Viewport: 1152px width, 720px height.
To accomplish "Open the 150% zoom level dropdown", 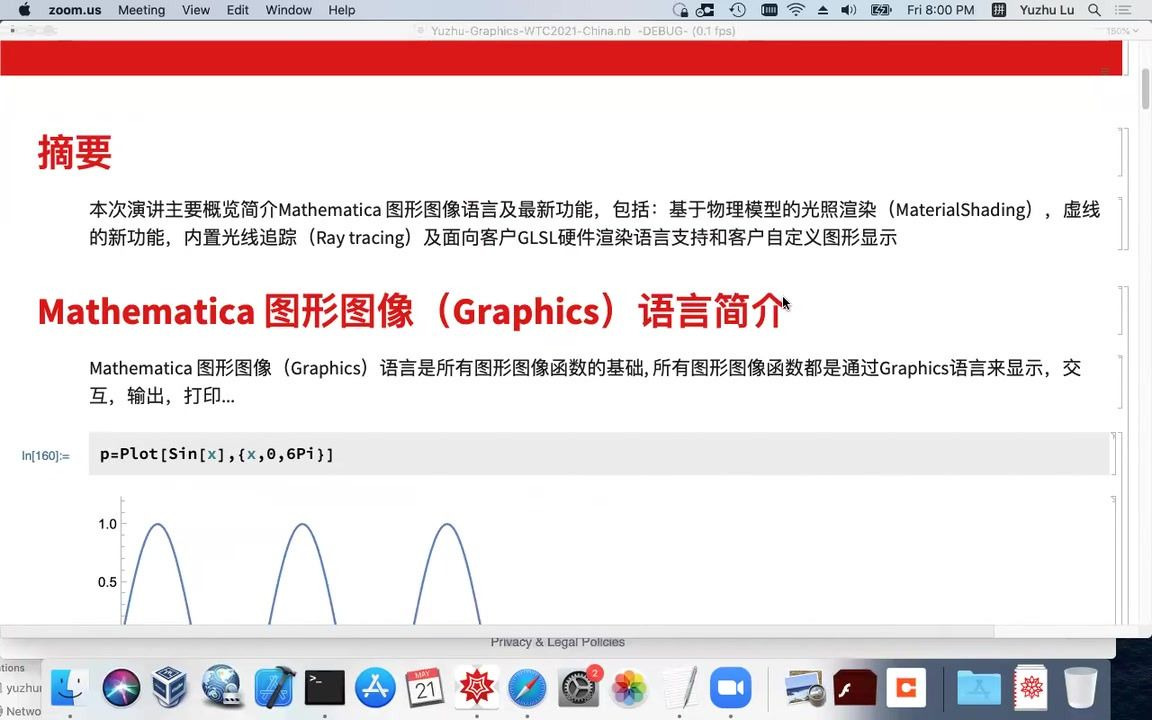I will (x=1120, y=31).
